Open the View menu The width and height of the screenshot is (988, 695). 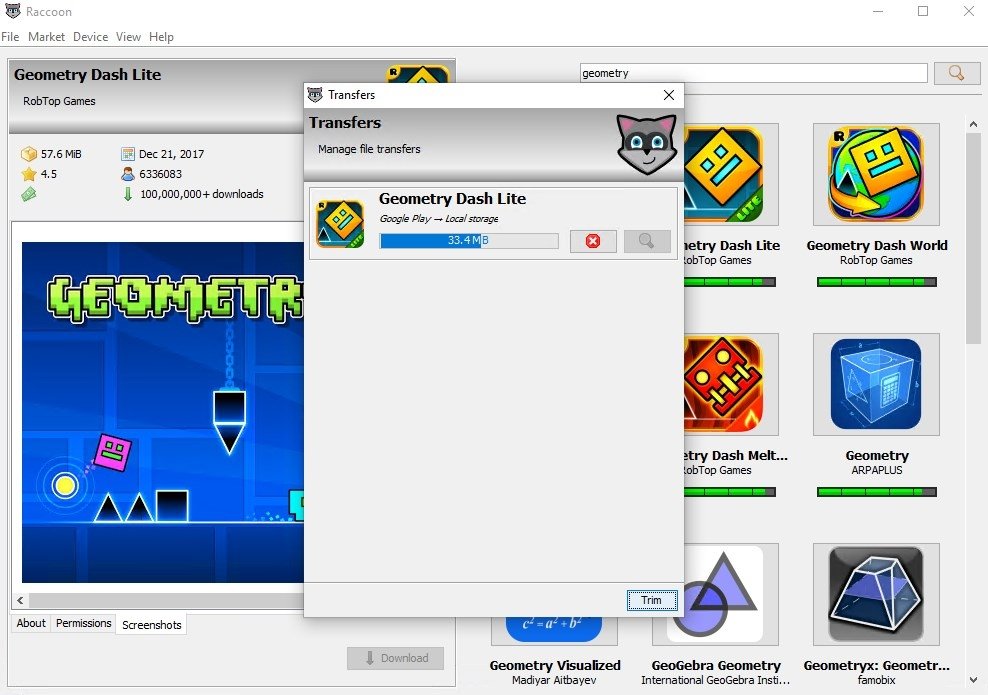point(128,37)
